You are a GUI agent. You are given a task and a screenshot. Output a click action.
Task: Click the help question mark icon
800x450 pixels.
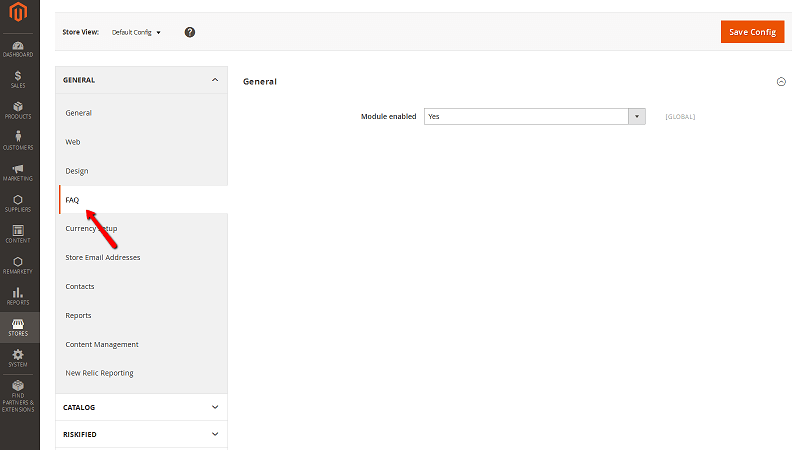(x=190, y=32)
